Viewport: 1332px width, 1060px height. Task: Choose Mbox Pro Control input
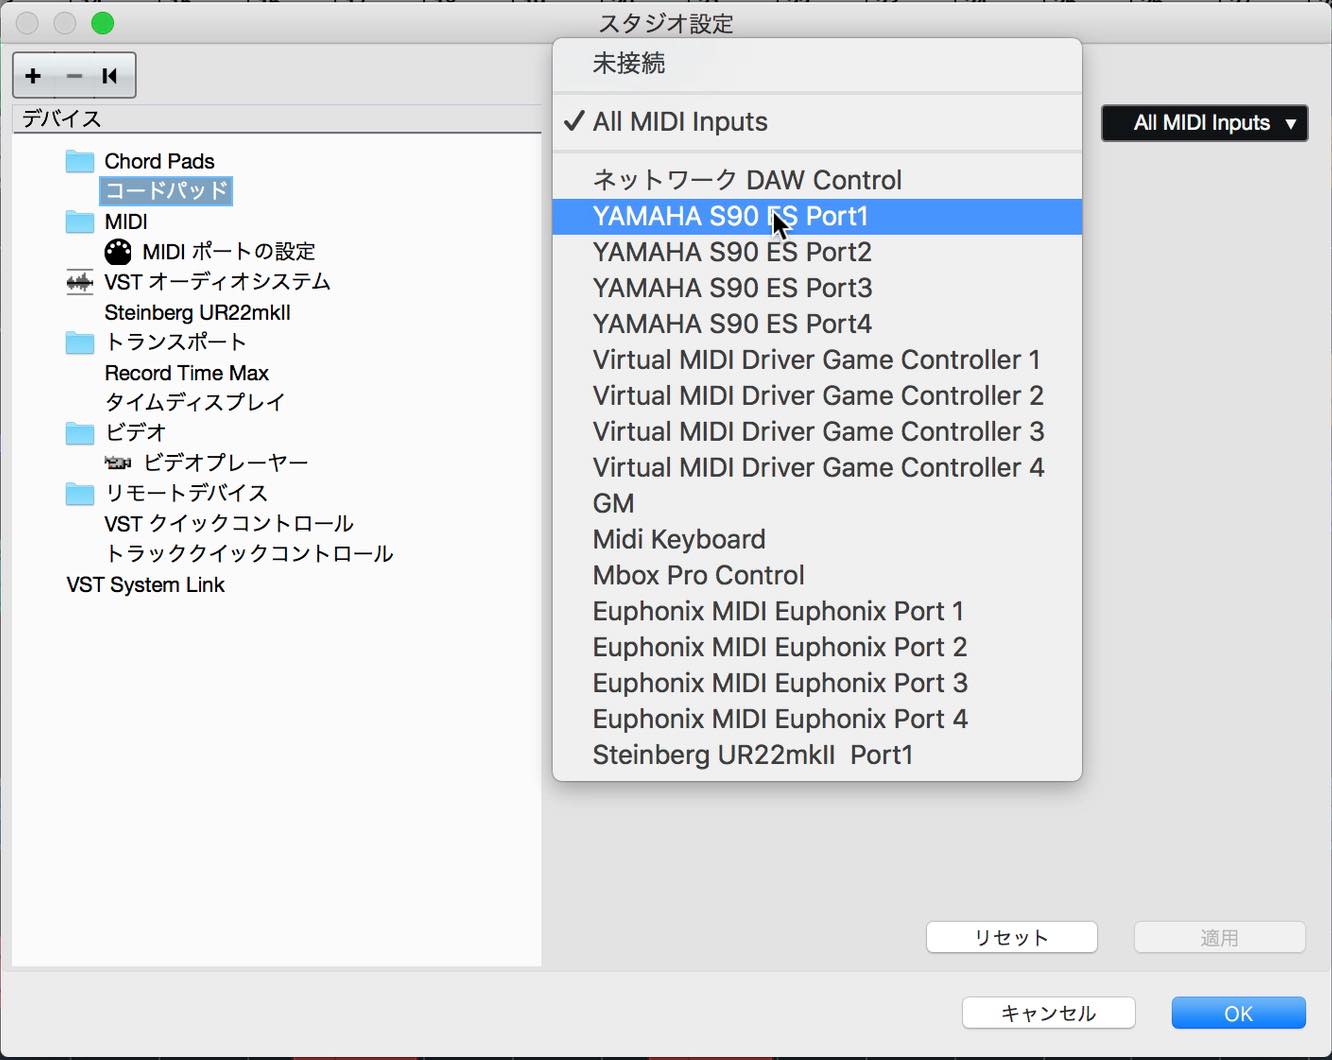pyautogui.click(x=817, y=576)
